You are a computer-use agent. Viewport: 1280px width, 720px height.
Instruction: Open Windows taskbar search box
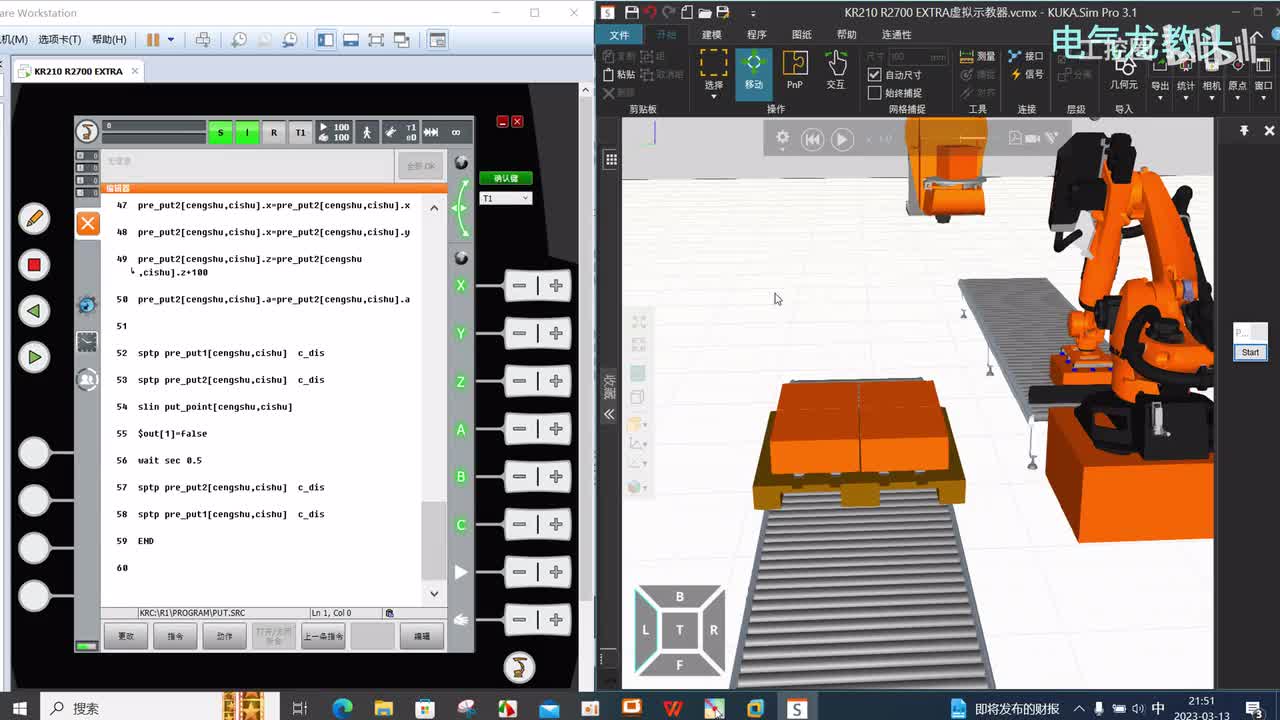[x=160, y=708]
